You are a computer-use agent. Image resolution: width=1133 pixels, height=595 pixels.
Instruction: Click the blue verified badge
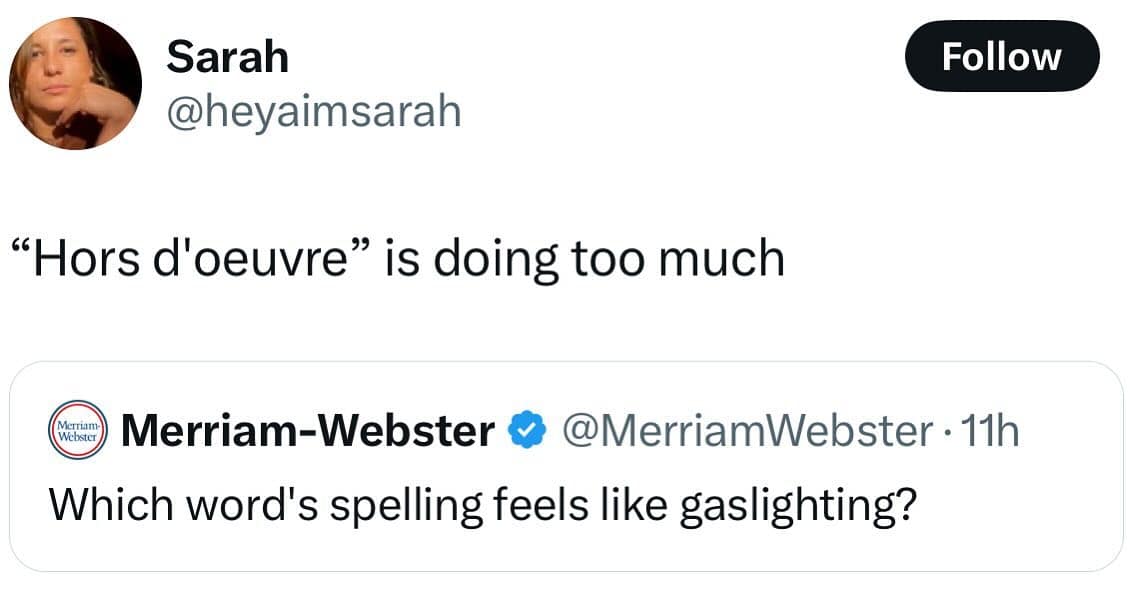(x=525, y=432)
